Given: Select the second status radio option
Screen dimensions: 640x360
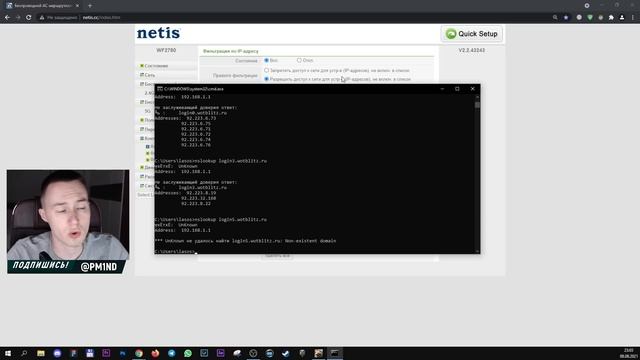Looking at the screenshot, I should 299,60.
